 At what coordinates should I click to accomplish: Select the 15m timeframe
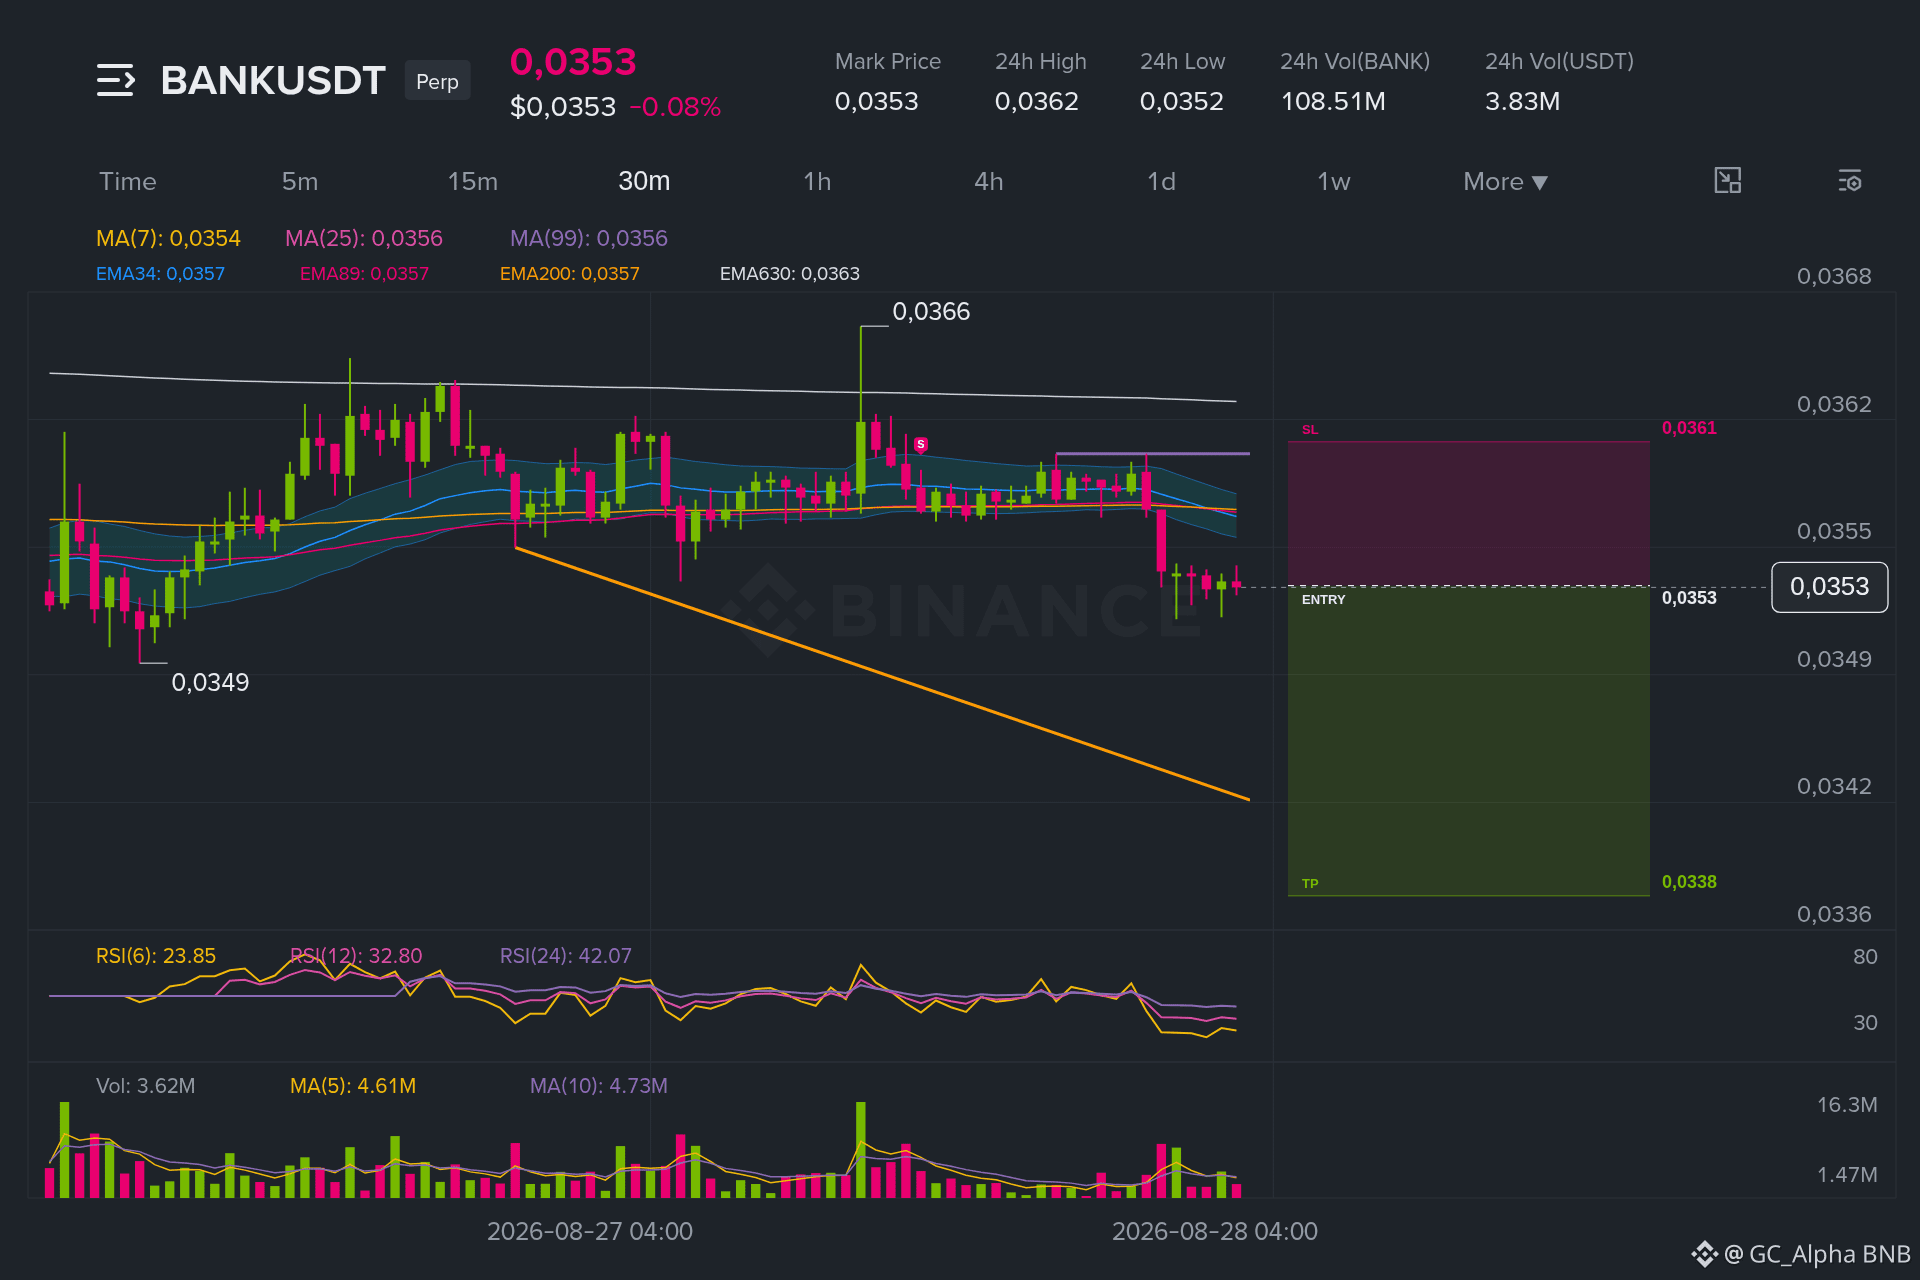click(473, 182)
